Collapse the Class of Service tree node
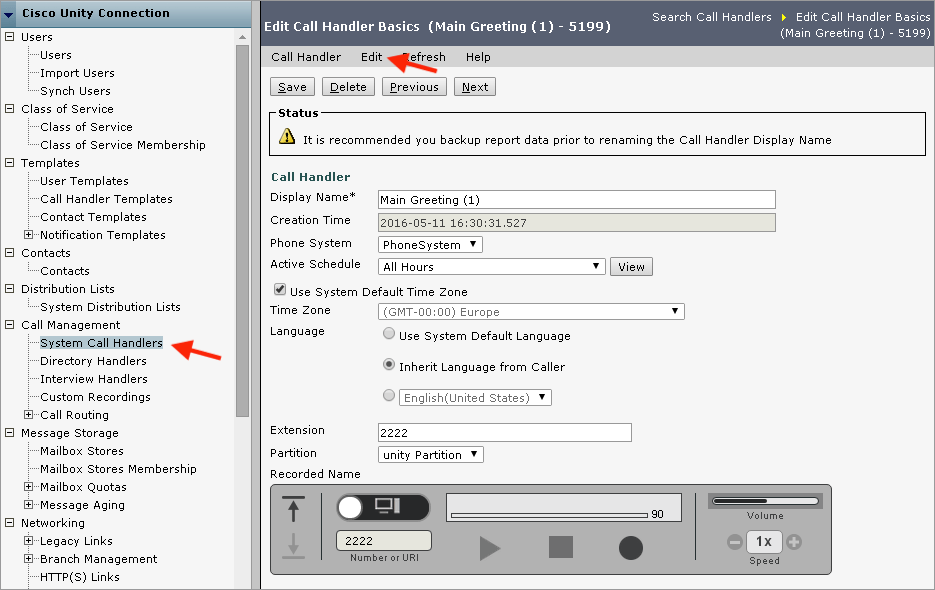The height and width of the screenshot is (590, 935). [x=10, y=109]
